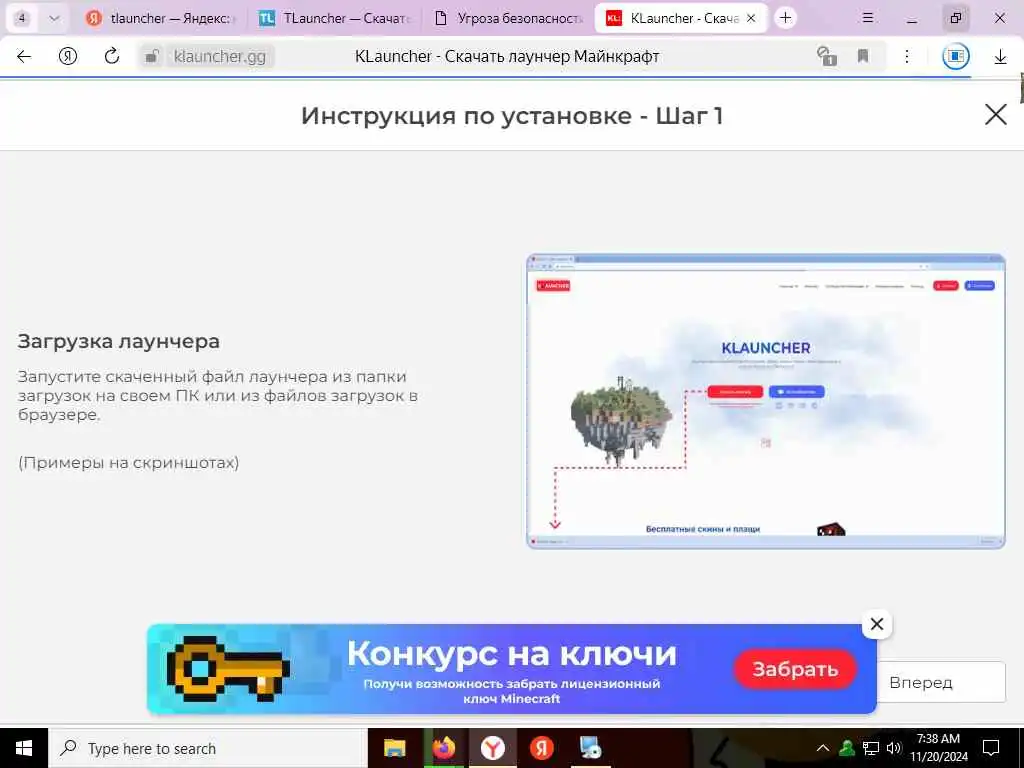Open a new tab with plus button

(786, 18)
